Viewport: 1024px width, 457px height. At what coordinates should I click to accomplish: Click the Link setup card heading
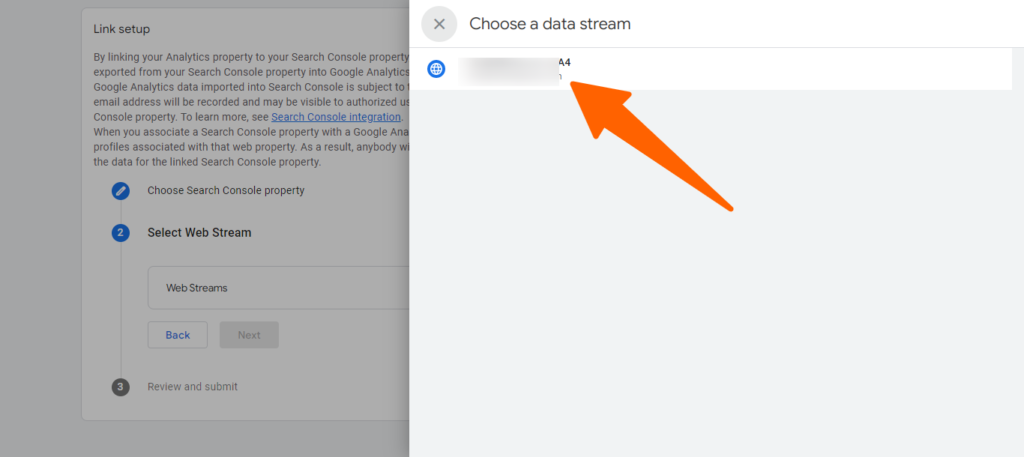tap(122, 30)
